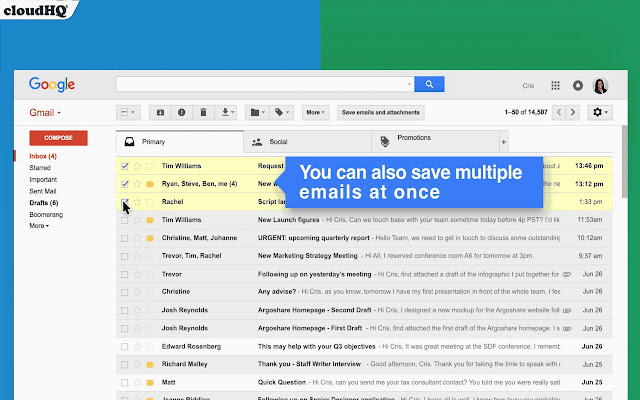Screen dimensions: 640x400
Task: Click the COMPOSE button
Action: 58,138
